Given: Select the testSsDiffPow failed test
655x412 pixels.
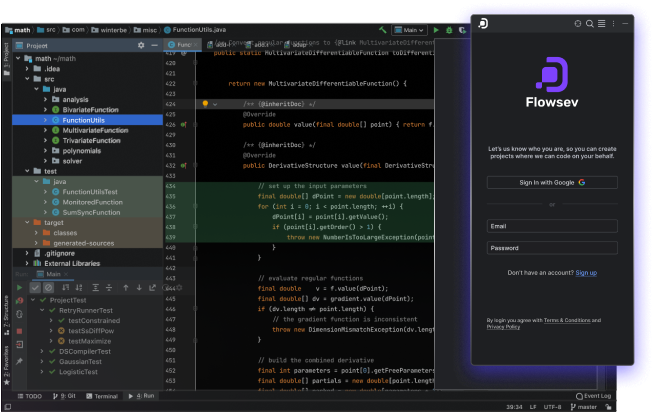Looking at the screenshot, I should click(x=91, y=331).
